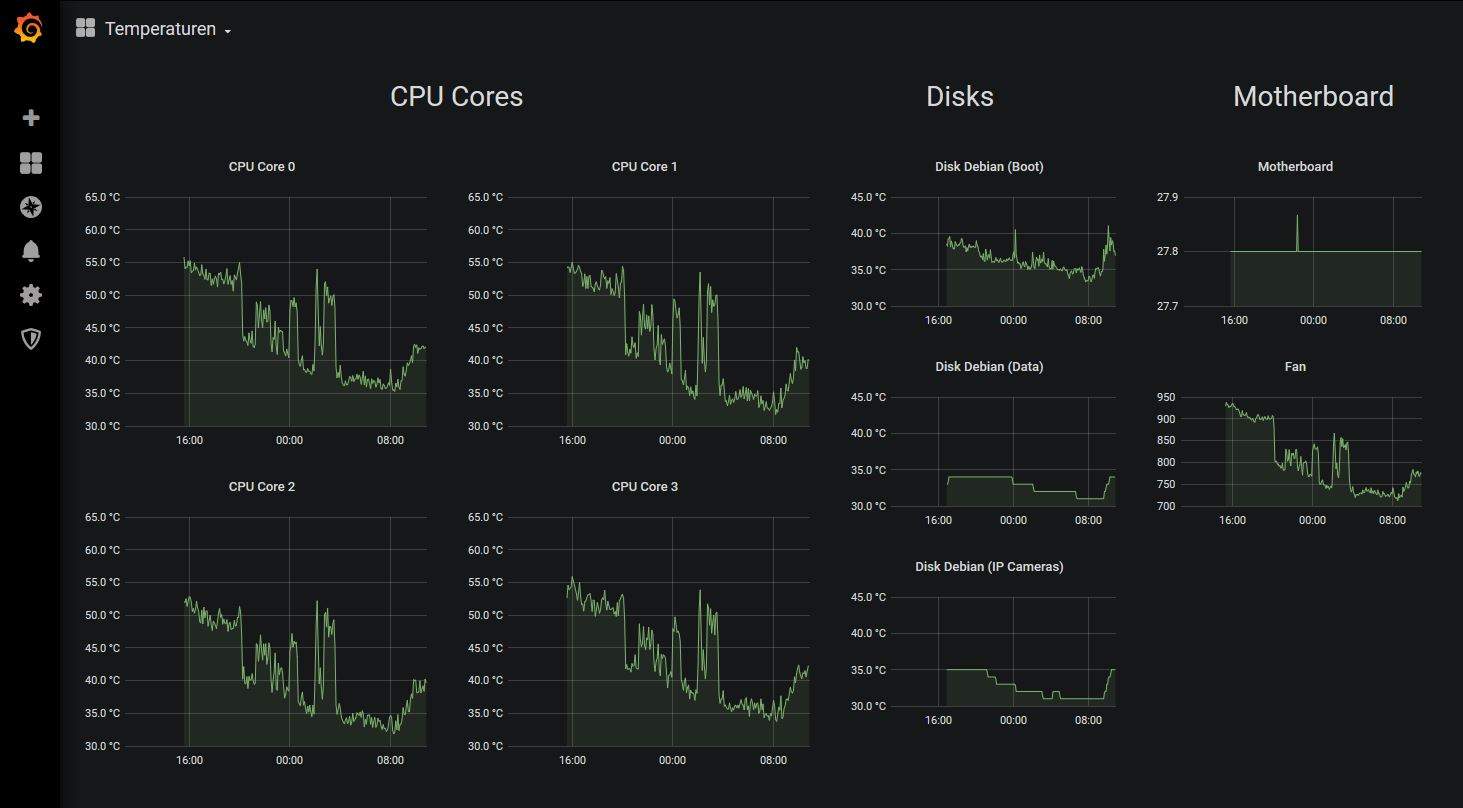Open the Alerting bell icon
1463x808 pixels.
(x=31, y=251)
